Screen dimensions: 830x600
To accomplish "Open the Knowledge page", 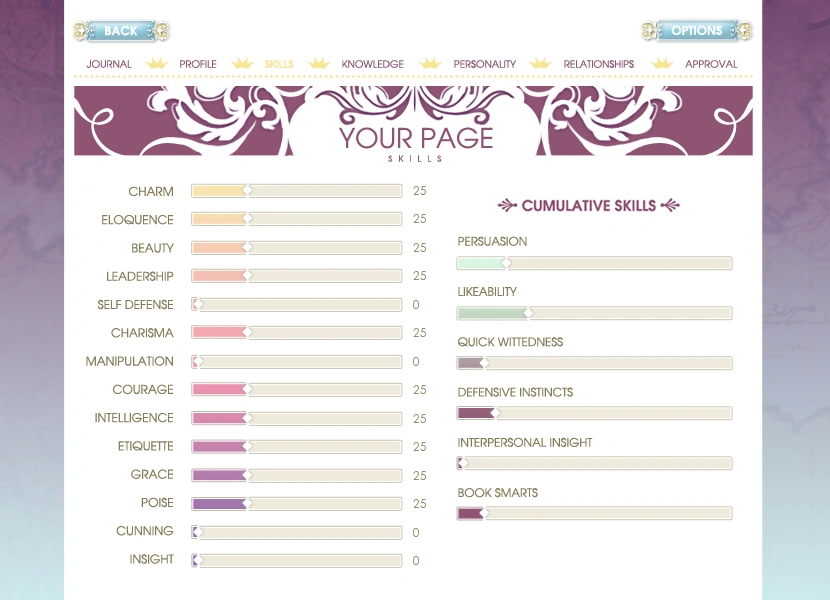I will 373,64.
